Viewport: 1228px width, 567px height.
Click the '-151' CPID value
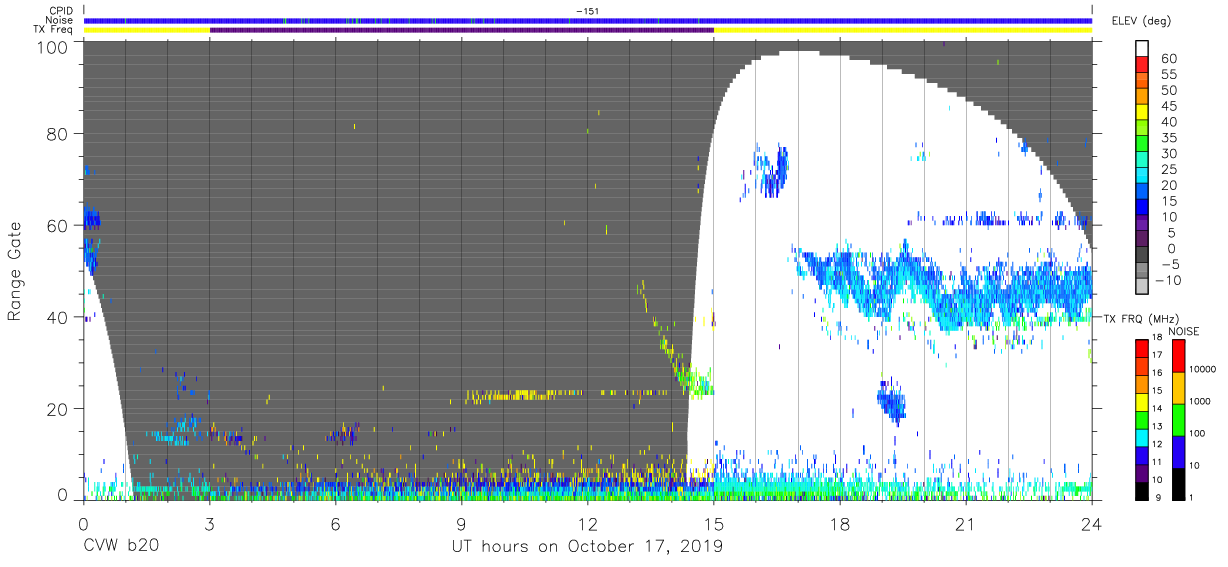tap(588, 10)
